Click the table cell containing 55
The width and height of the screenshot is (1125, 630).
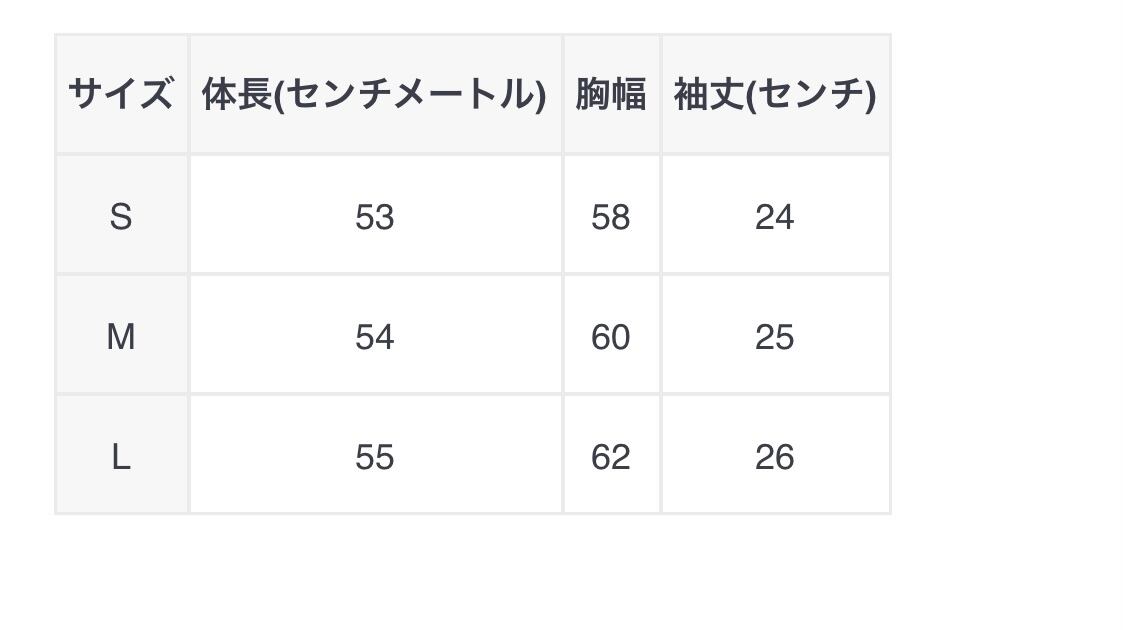(x=375, y=457)
